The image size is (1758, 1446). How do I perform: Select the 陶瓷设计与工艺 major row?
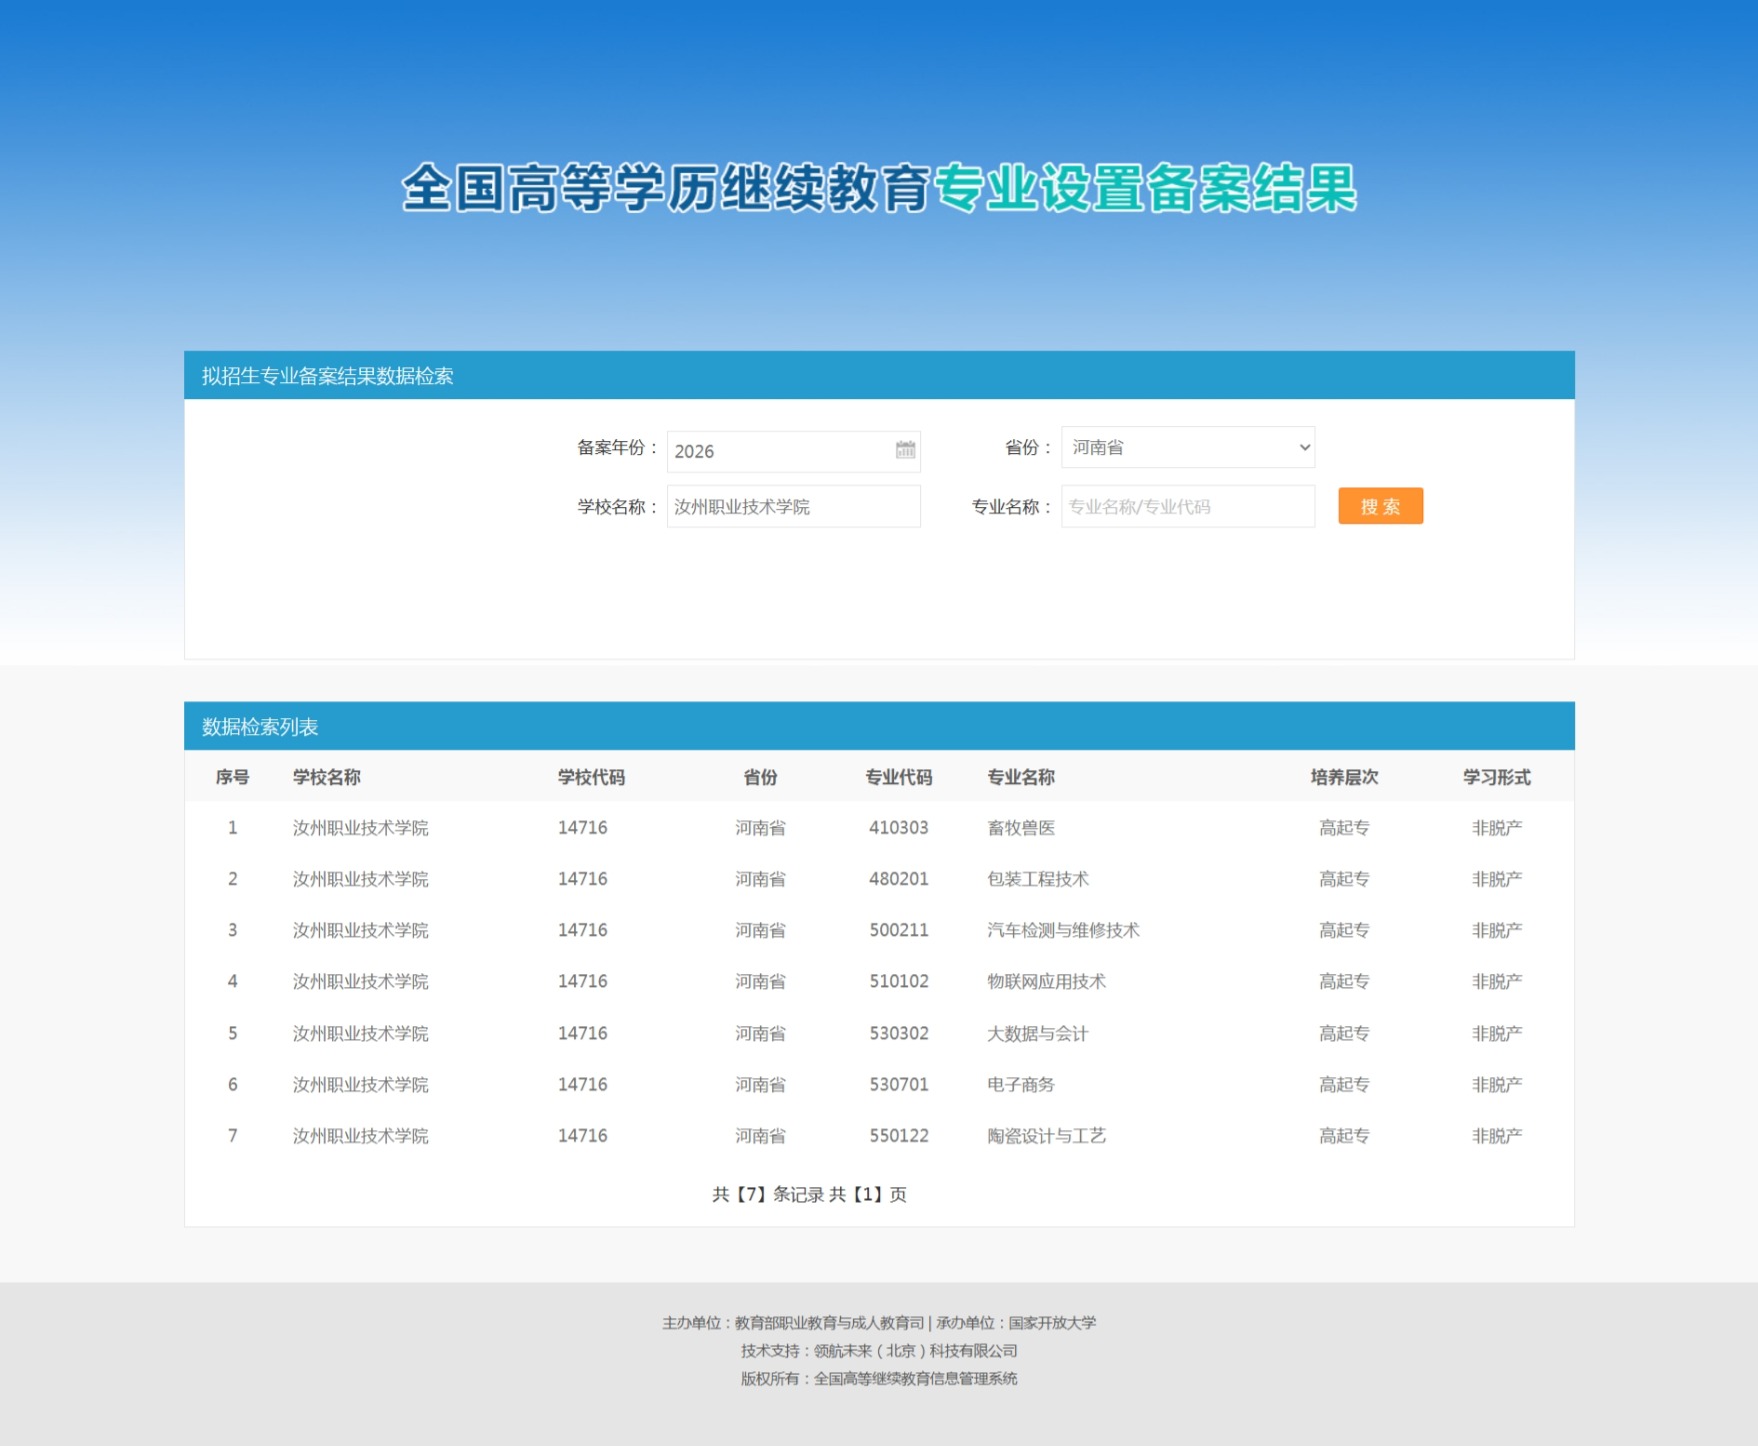[879, 1136]
